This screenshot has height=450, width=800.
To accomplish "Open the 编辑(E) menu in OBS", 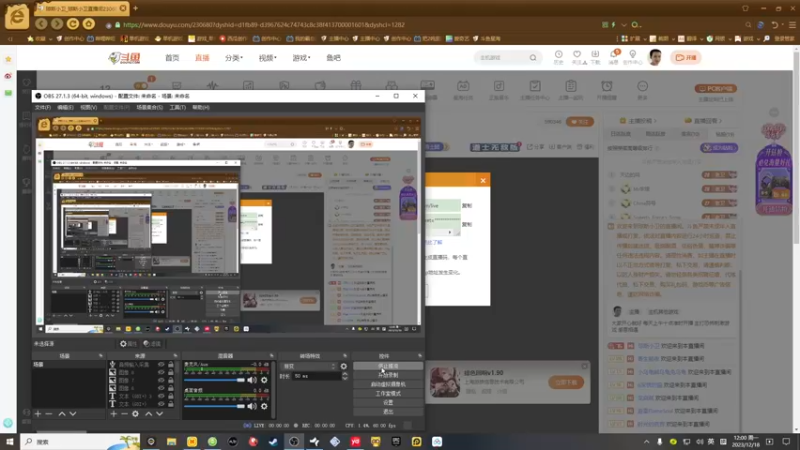I will (x=65, y=108).
